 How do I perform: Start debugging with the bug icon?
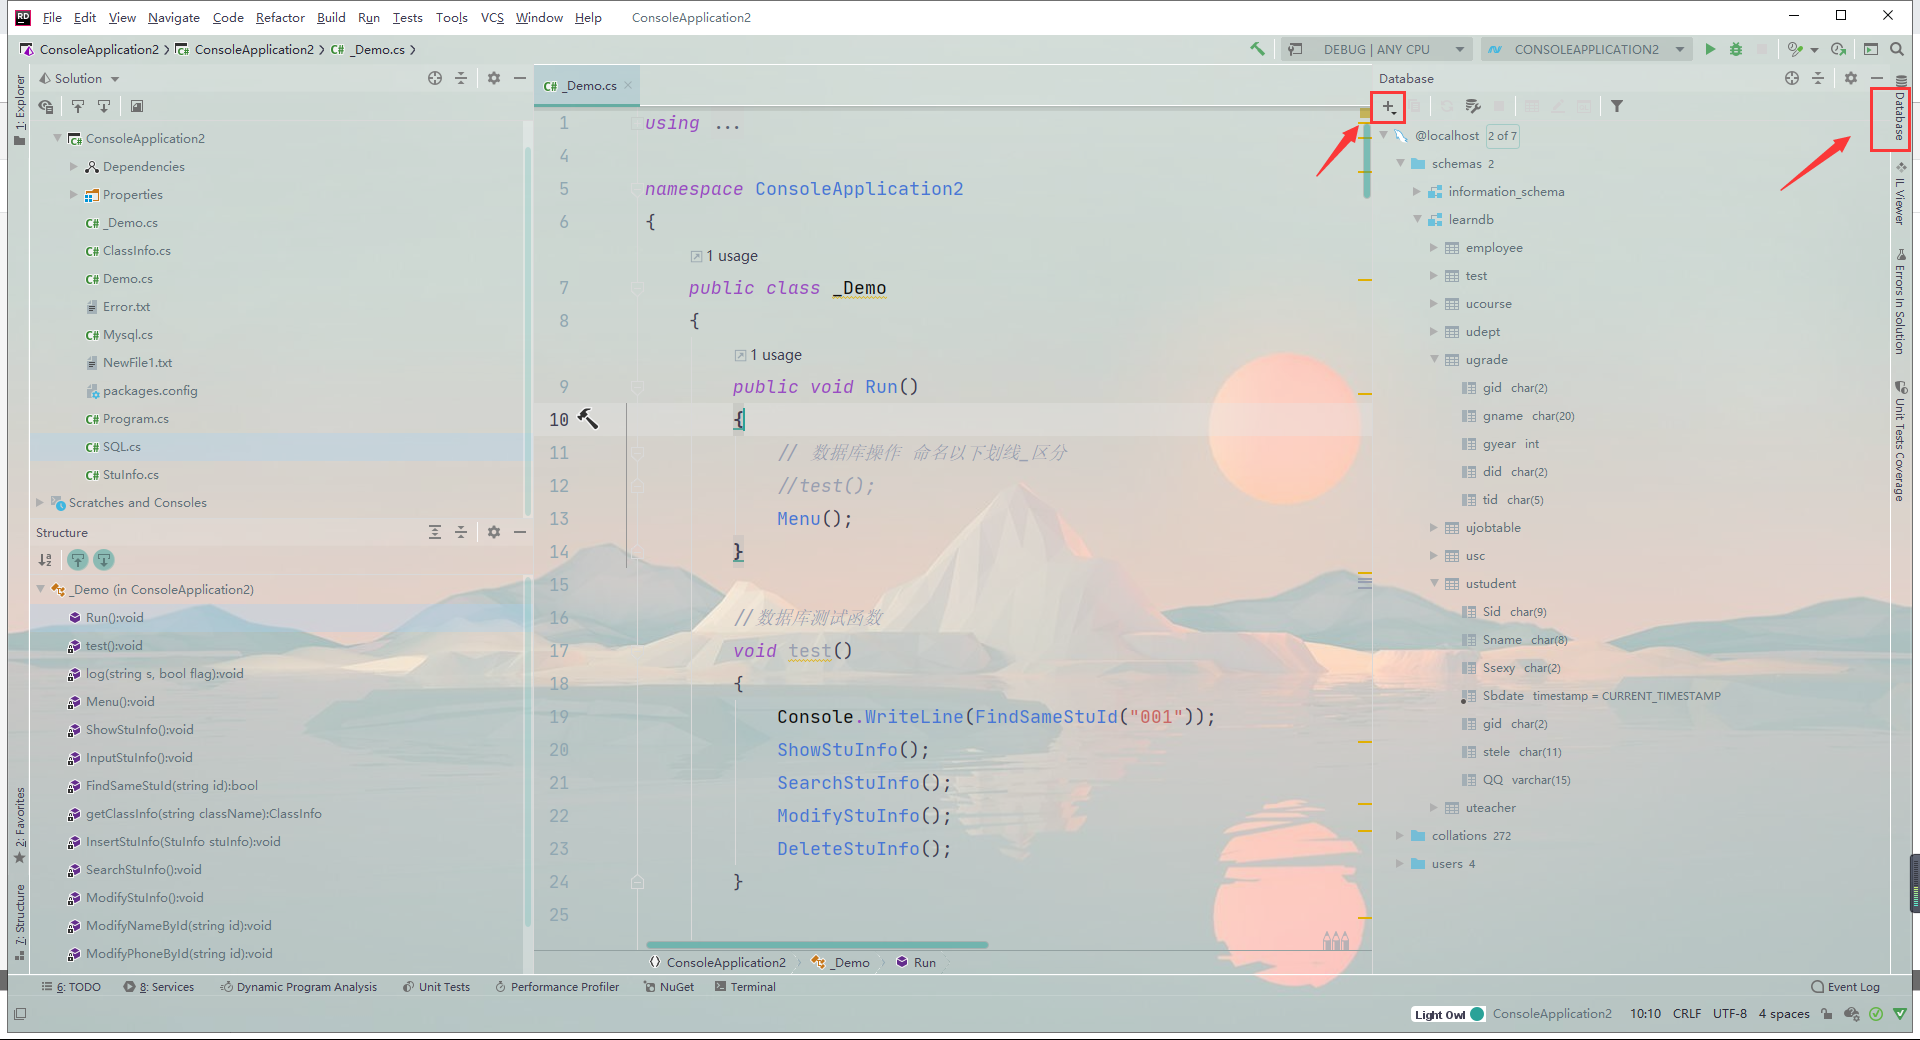(1736, 49)
